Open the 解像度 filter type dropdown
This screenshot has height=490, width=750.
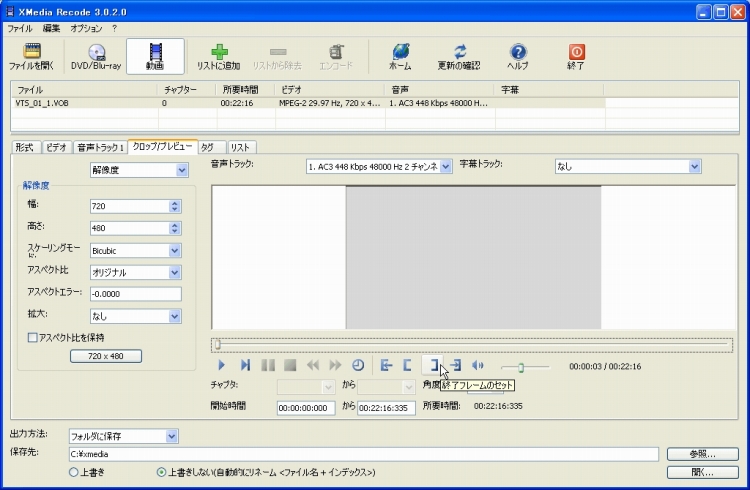pyautogui.click(x=139, y=170)
